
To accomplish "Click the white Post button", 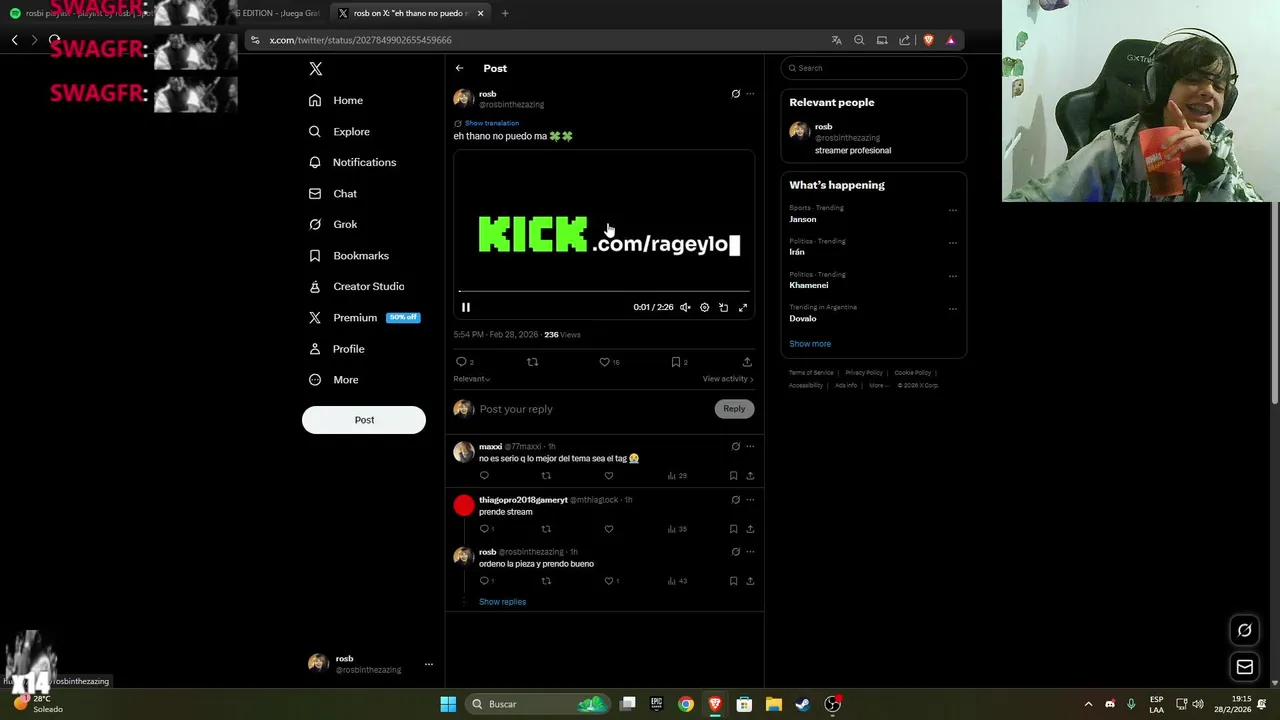I will coord(364,420).
